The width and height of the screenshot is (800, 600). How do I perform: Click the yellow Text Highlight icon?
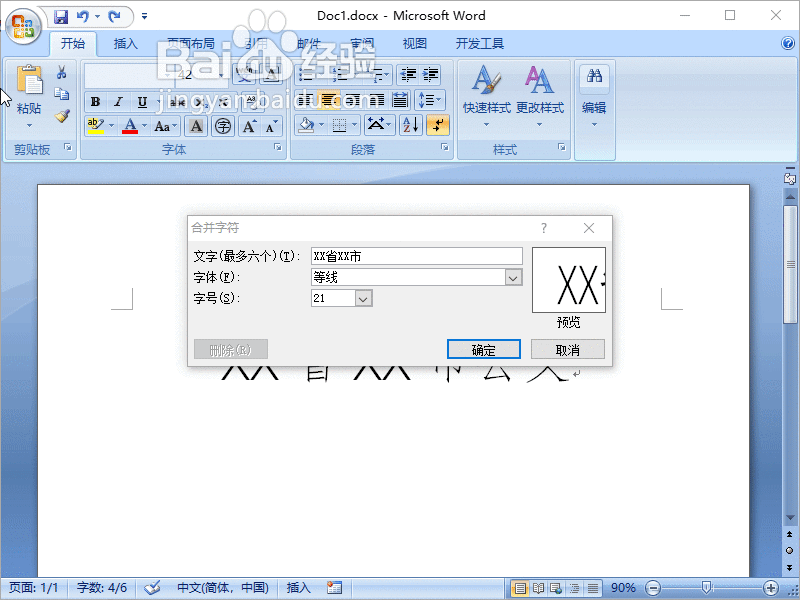pos(93,126)
